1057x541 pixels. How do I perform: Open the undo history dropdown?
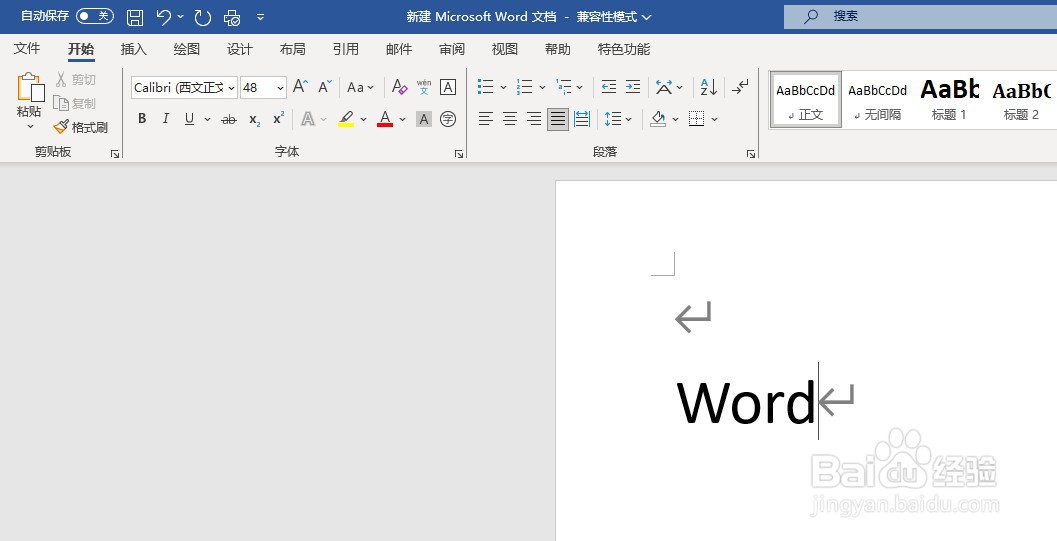181,17
